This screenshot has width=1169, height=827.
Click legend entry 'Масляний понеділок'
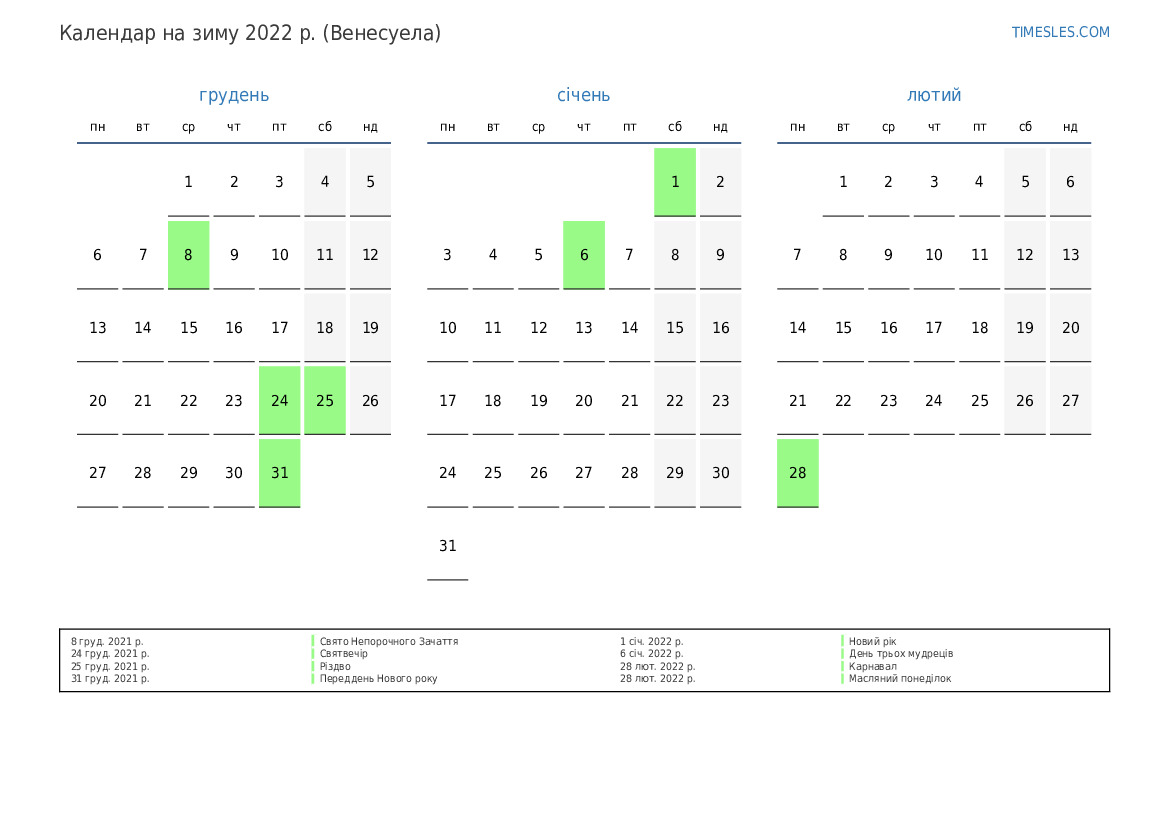click(900, 679)
